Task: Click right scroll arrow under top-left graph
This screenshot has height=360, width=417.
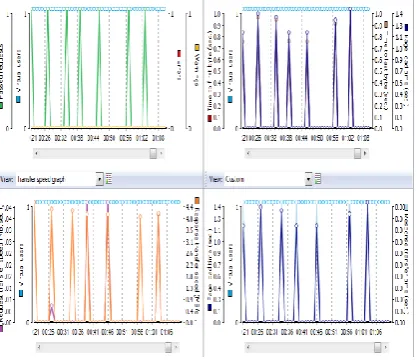Action: click(x=161, y=153)
